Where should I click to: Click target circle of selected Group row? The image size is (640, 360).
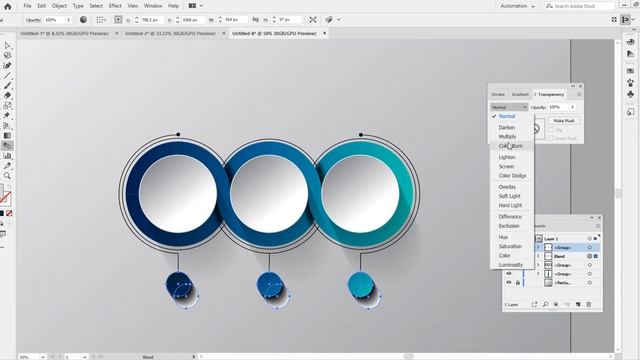(589, 248)
